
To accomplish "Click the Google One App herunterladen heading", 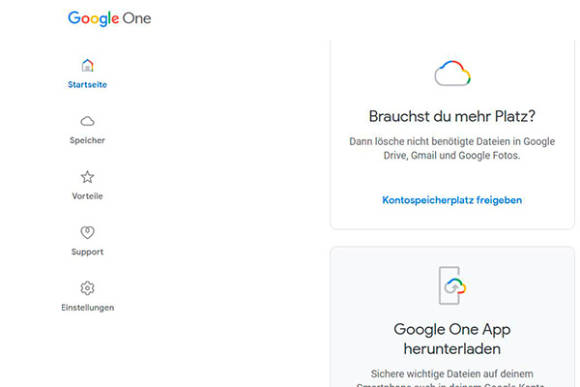I will (452, 339).
